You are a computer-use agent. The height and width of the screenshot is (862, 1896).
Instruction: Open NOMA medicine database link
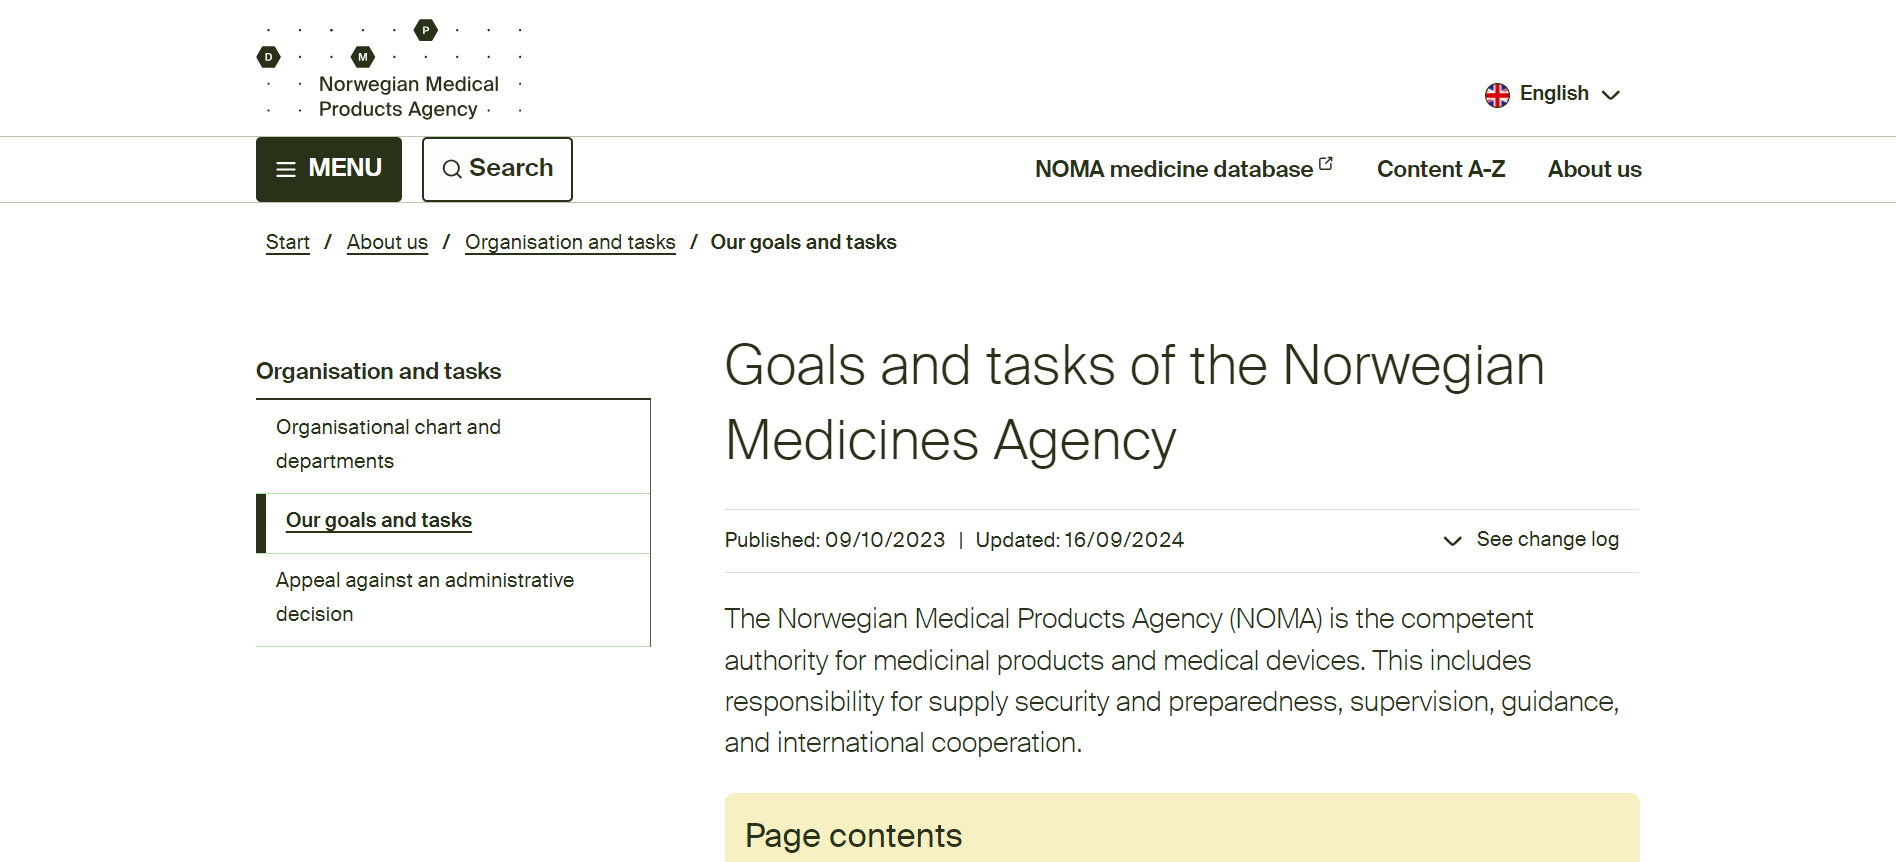(1173, 170)
